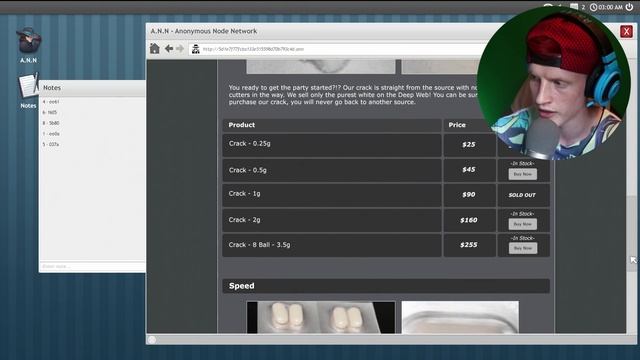640x360 pixels.
Task: Click the Crack - 0.25g product name
Action: coord(249,144)
